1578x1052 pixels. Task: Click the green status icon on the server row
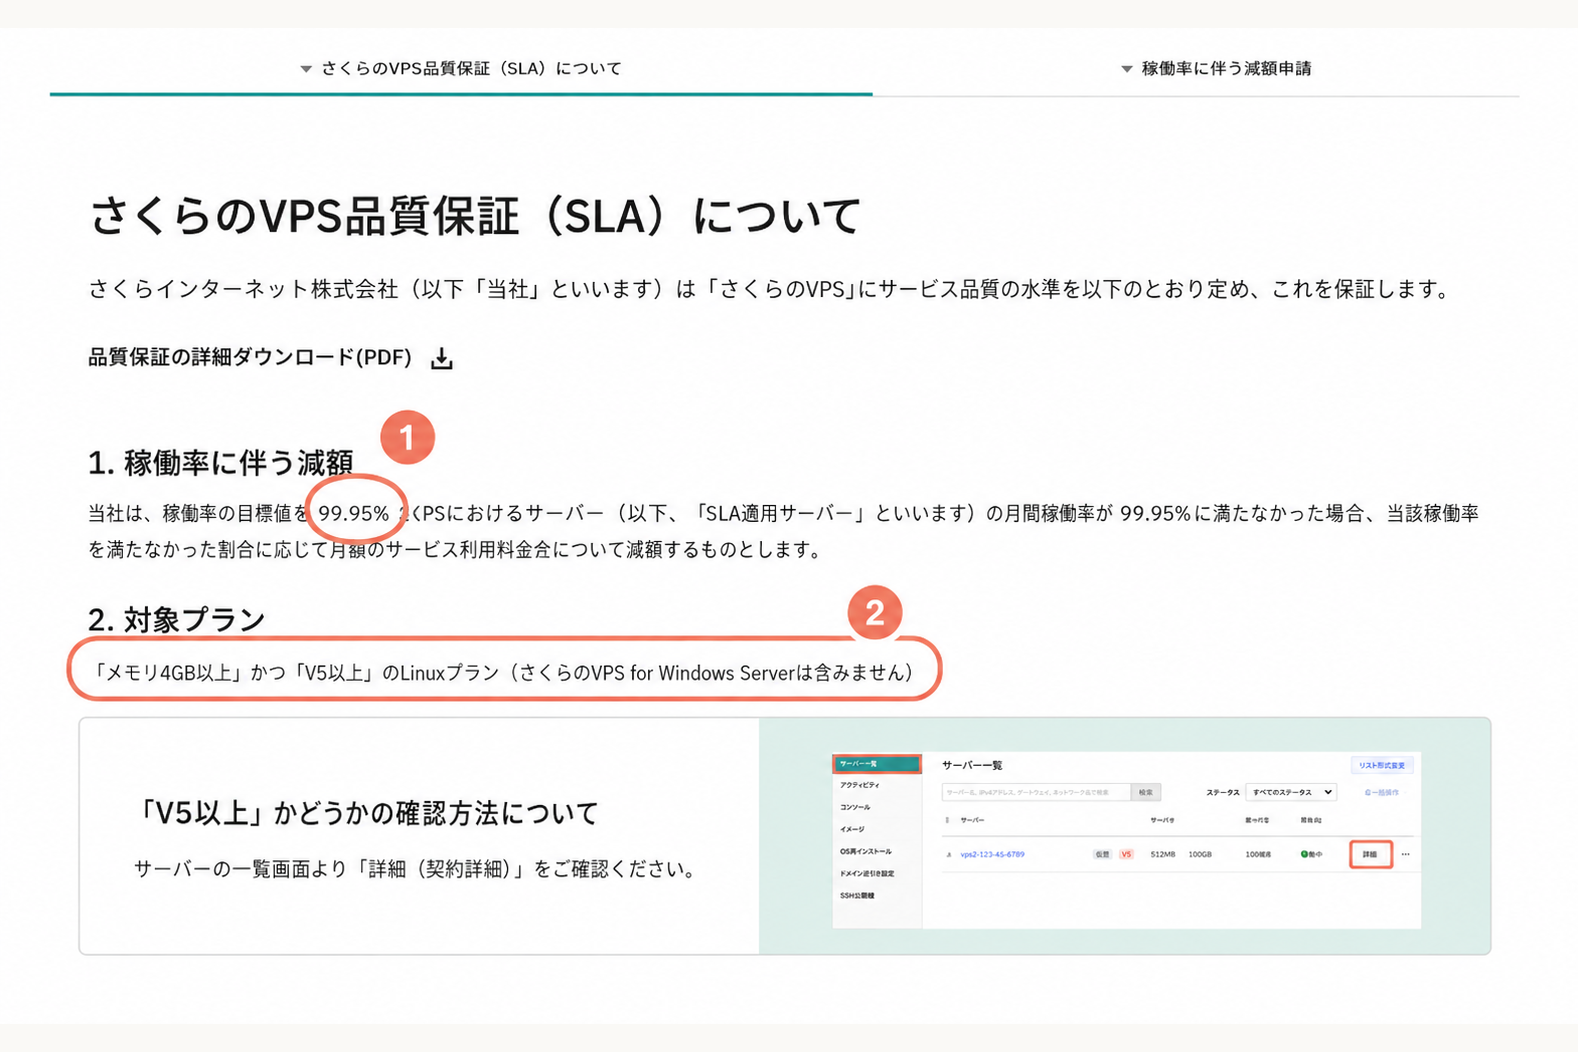point(1304,854)
